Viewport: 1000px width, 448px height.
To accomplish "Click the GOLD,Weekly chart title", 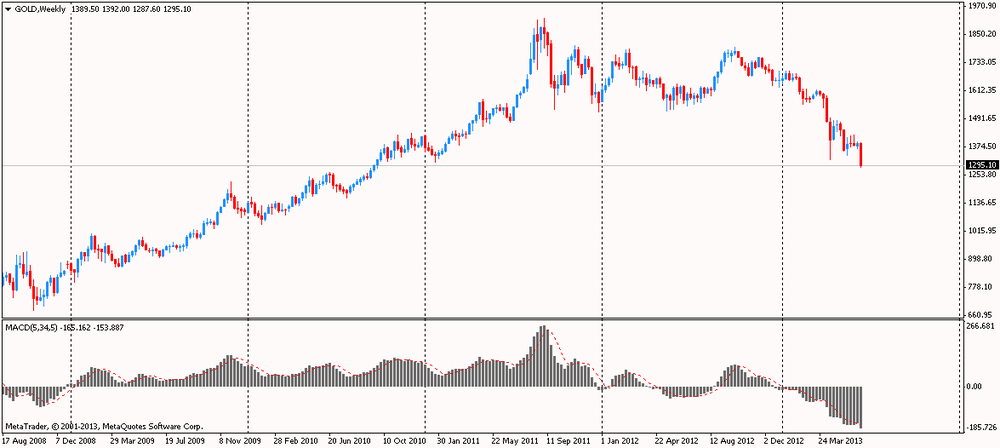I will pos(41,8).
